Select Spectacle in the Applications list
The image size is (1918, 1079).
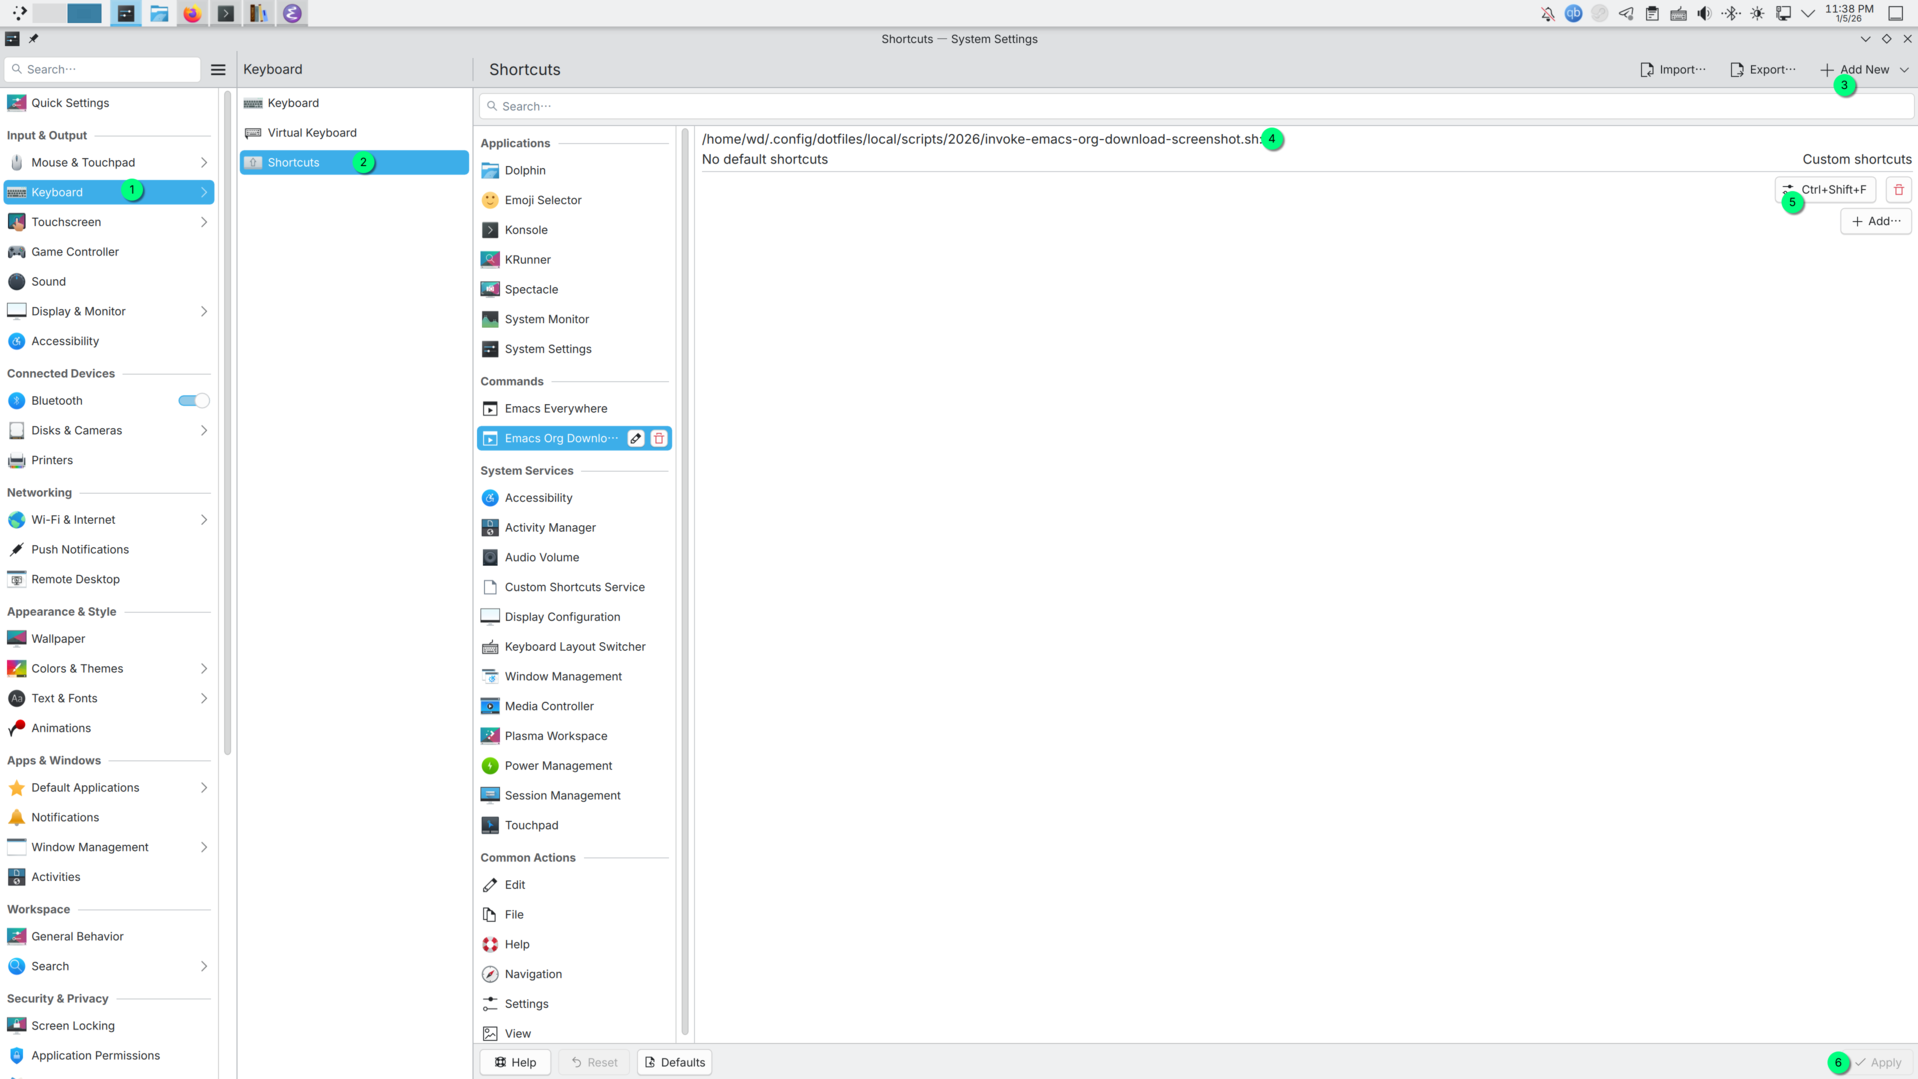(x=531, y=289)
